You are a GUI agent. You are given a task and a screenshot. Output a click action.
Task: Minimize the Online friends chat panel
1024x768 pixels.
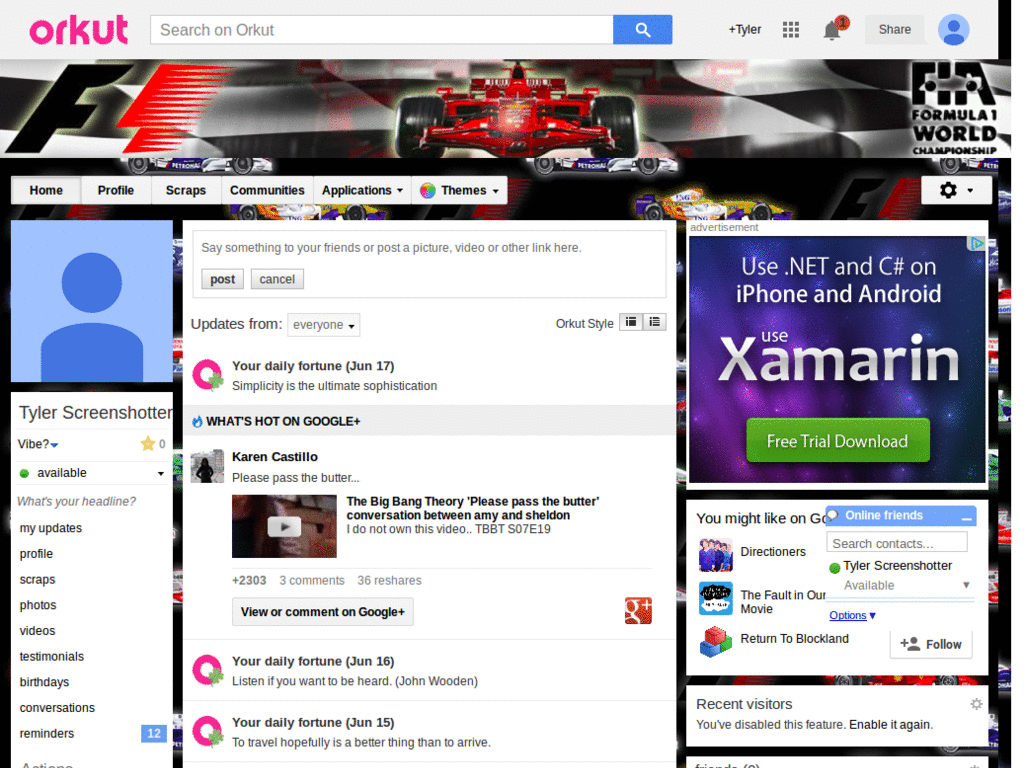[x=967, y=517]
